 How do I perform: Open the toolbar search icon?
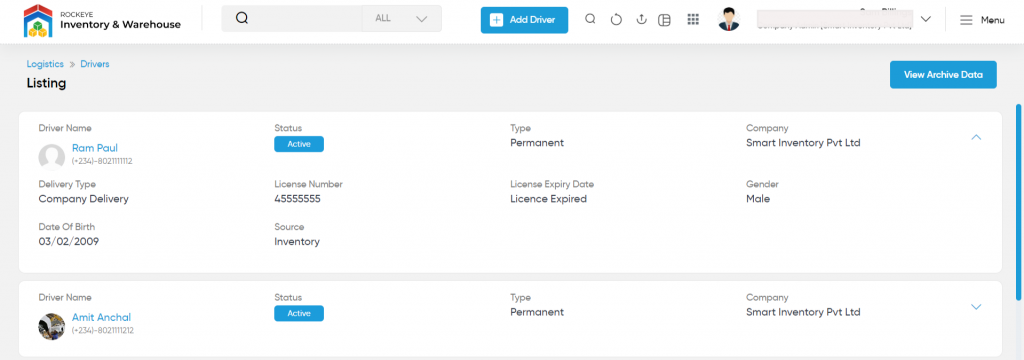[x=590, y=20]
